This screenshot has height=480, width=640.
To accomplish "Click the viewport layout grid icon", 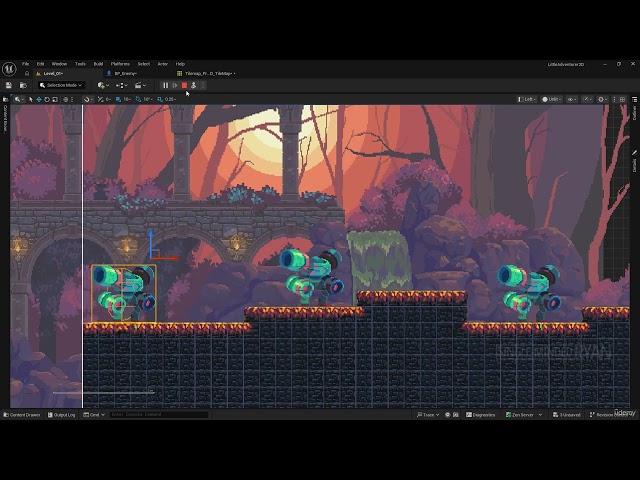I will coord(622,99).
